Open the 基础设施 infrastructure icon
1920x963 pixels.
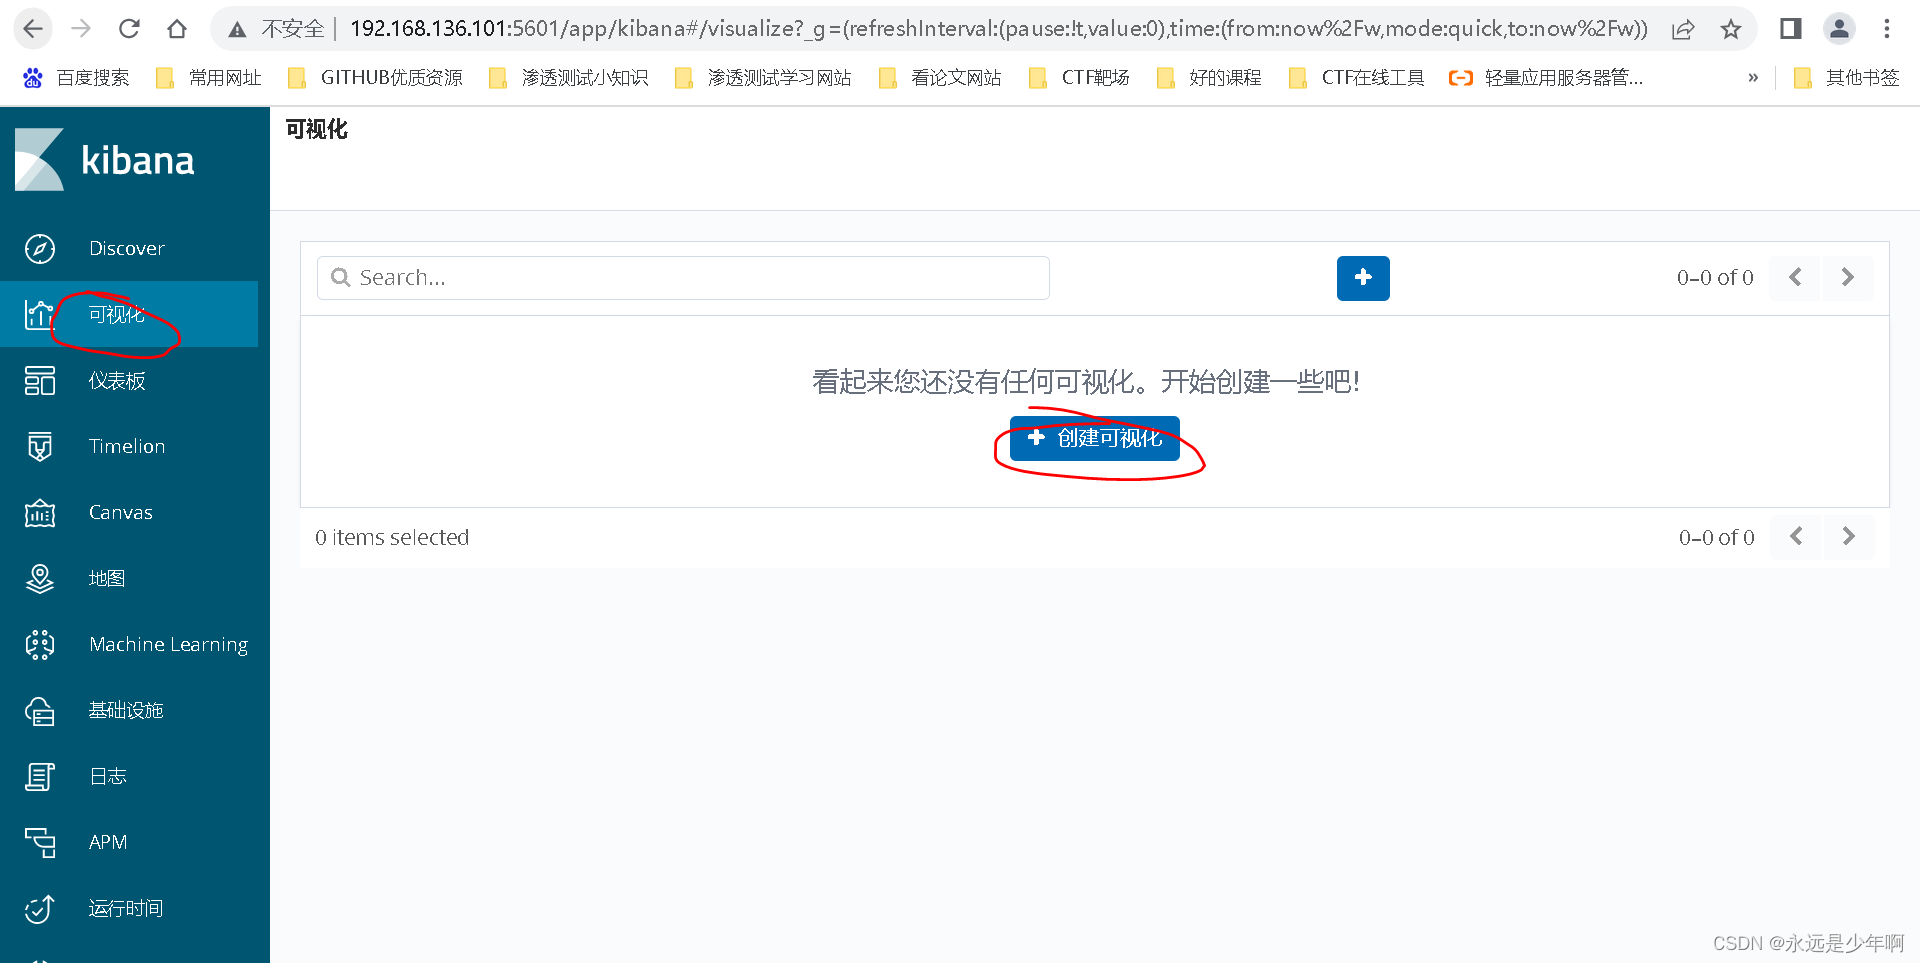coord(40,710)
